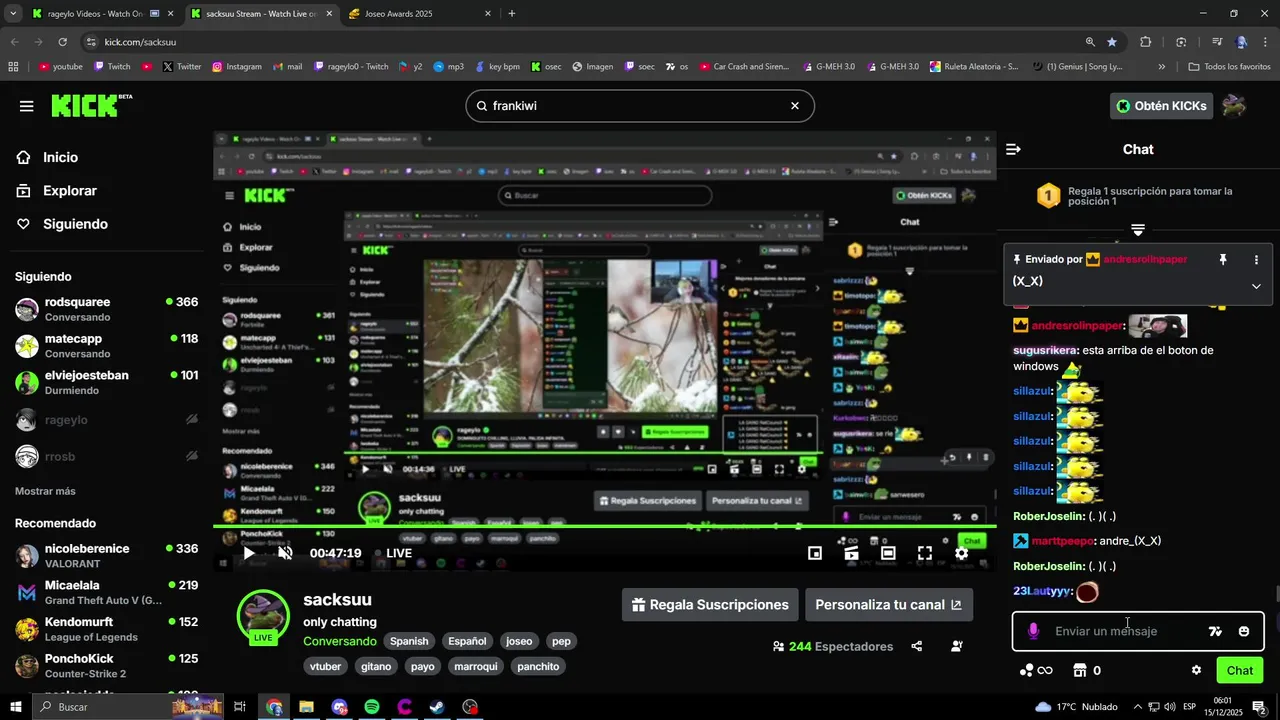Open Micaelala recommended channel
The width and height of the screenshot is (1280, 720).
coord(105,592)
